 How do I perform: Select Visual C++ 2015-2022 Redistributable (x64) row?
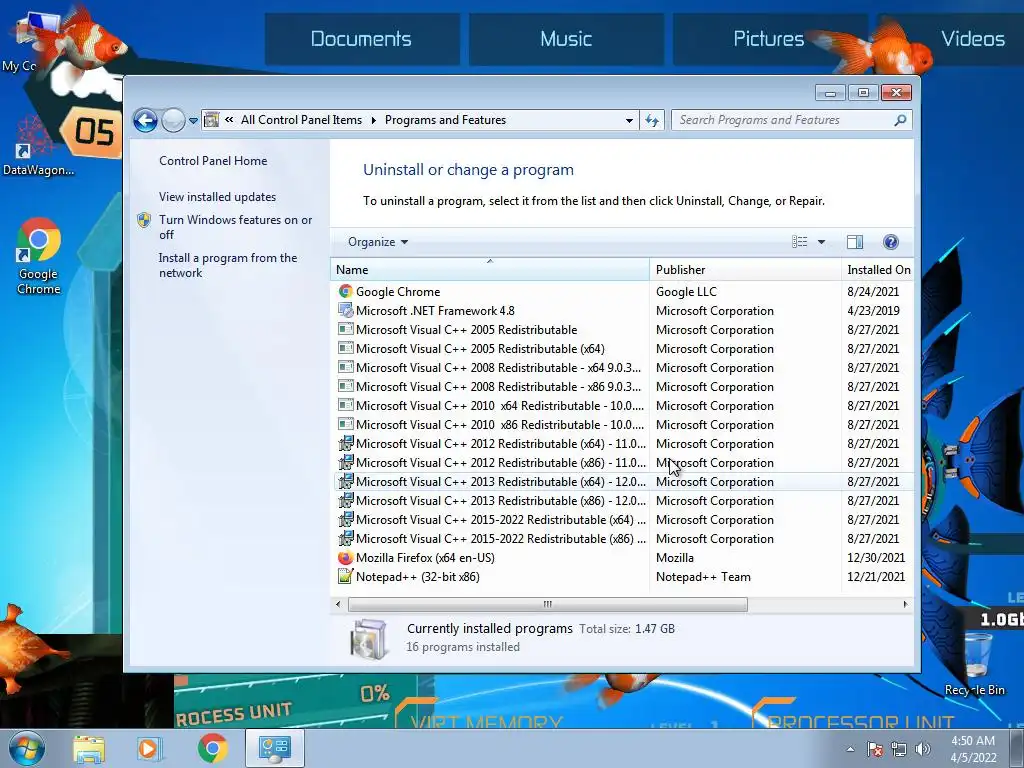[x=624, y=520]
